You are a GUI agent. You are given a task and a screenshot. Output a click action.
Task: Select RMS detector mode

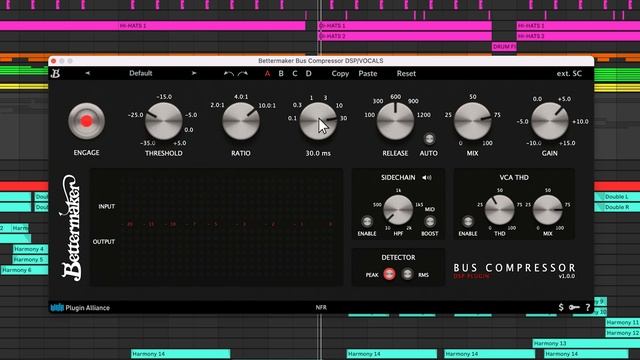tap(407, 274)
